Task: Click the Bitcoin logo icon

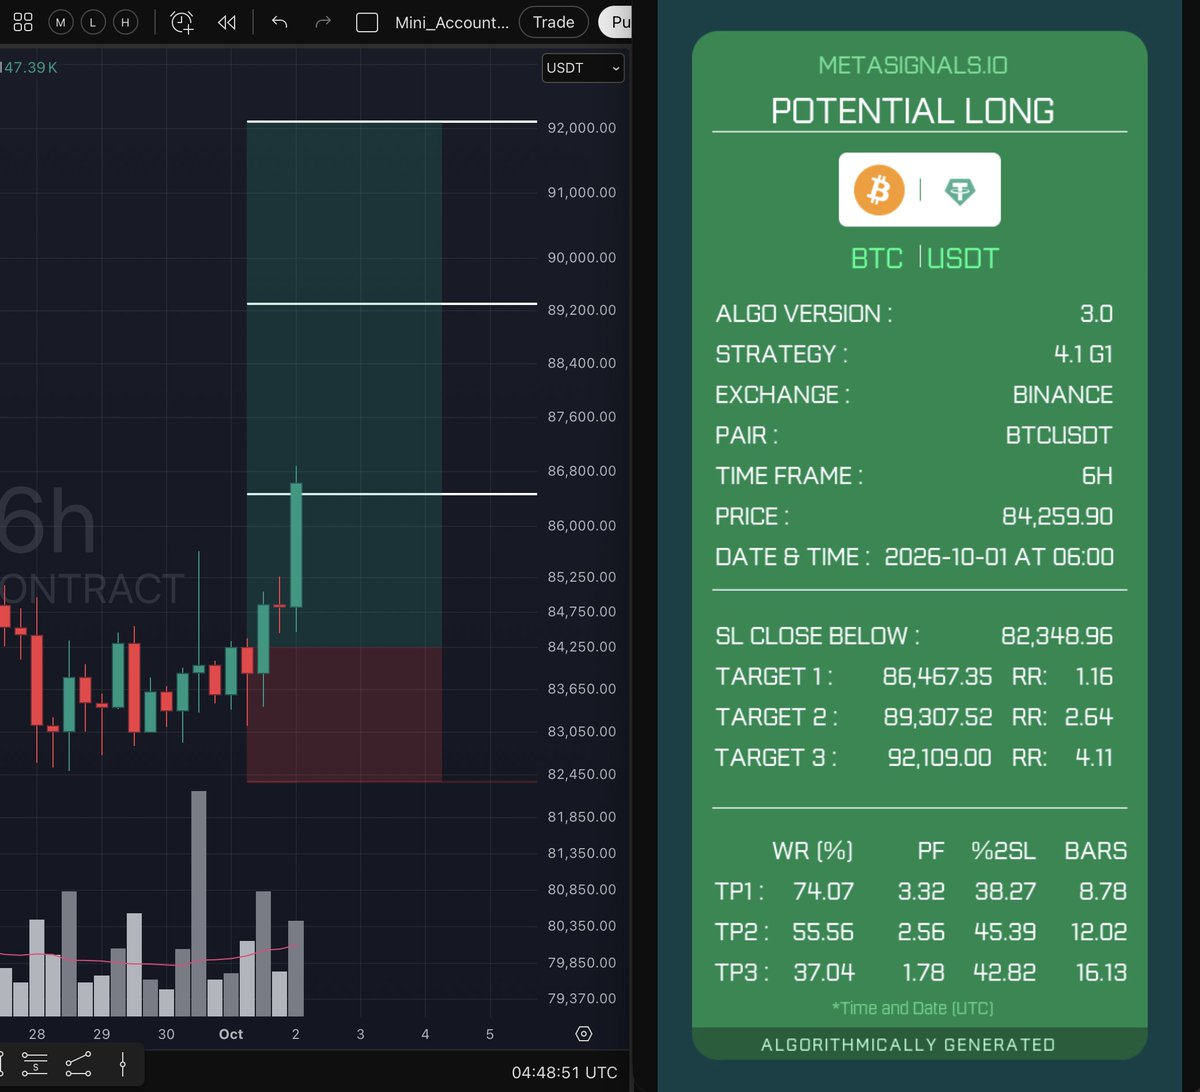Action: [879, 189]
